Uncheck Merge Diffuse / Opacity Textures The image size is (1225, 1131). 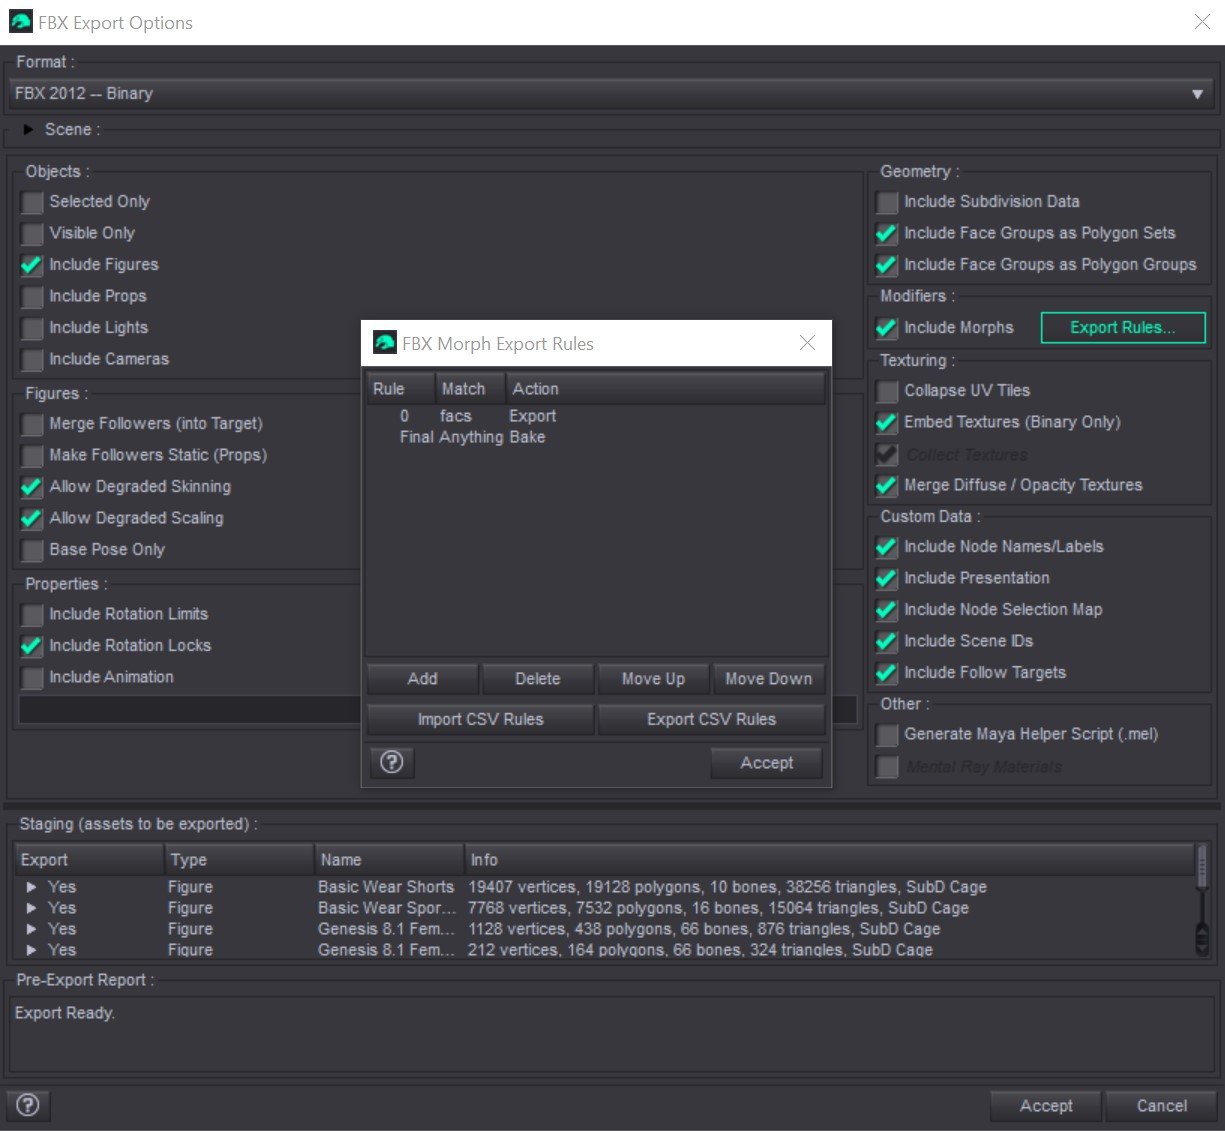point(887,485)
